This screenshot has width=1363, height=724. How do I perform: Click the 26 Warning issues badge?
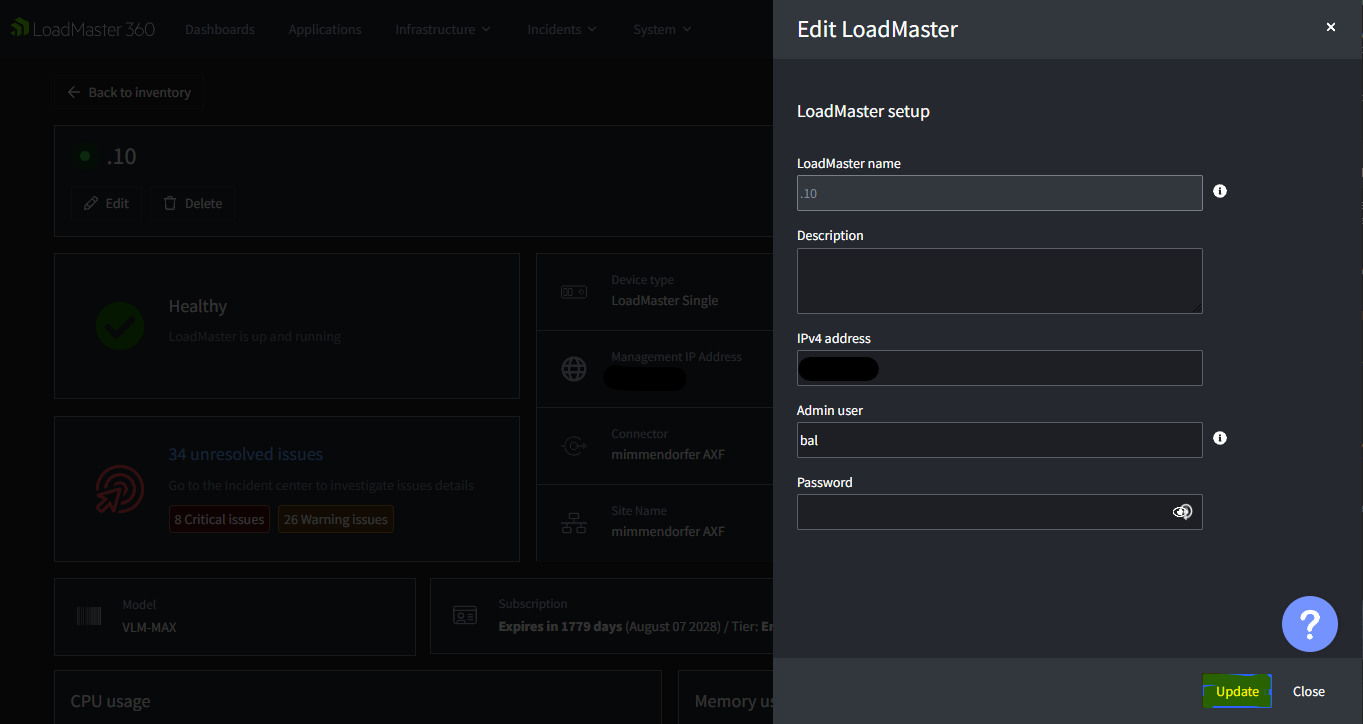point(336,519)
